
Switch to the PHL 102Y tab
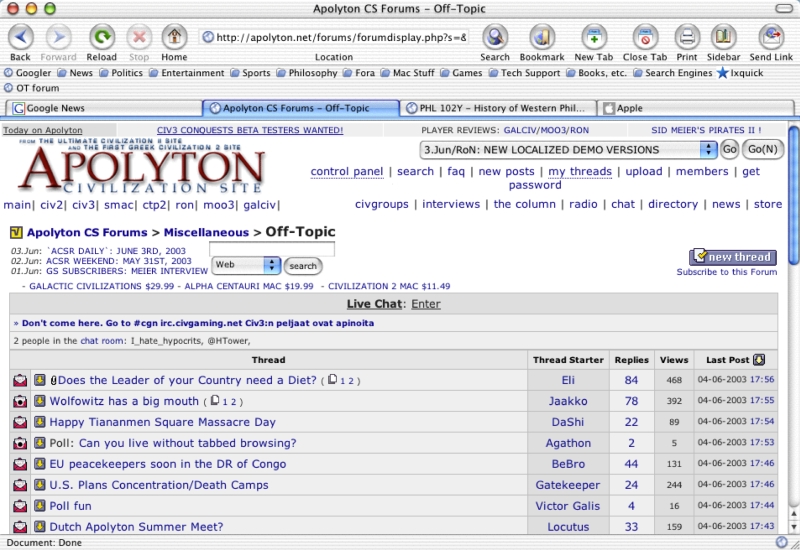click(500, 108)
